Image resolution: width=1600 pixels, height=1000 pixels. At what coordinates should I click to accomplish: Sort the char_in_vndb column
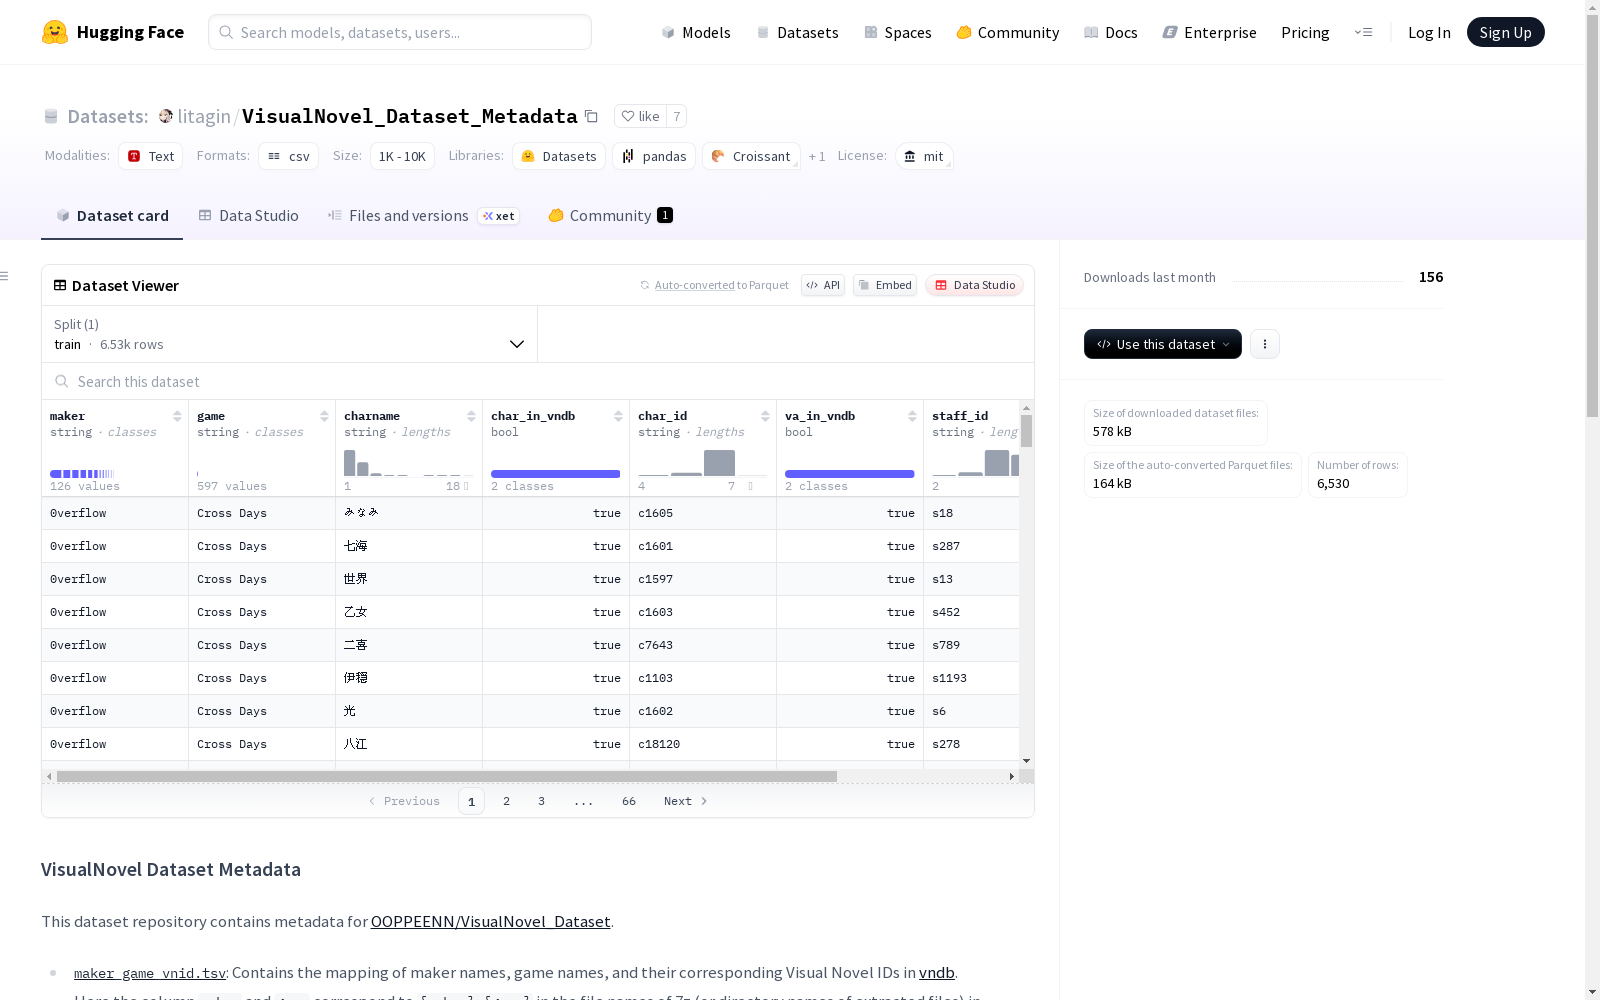[618, 416]
